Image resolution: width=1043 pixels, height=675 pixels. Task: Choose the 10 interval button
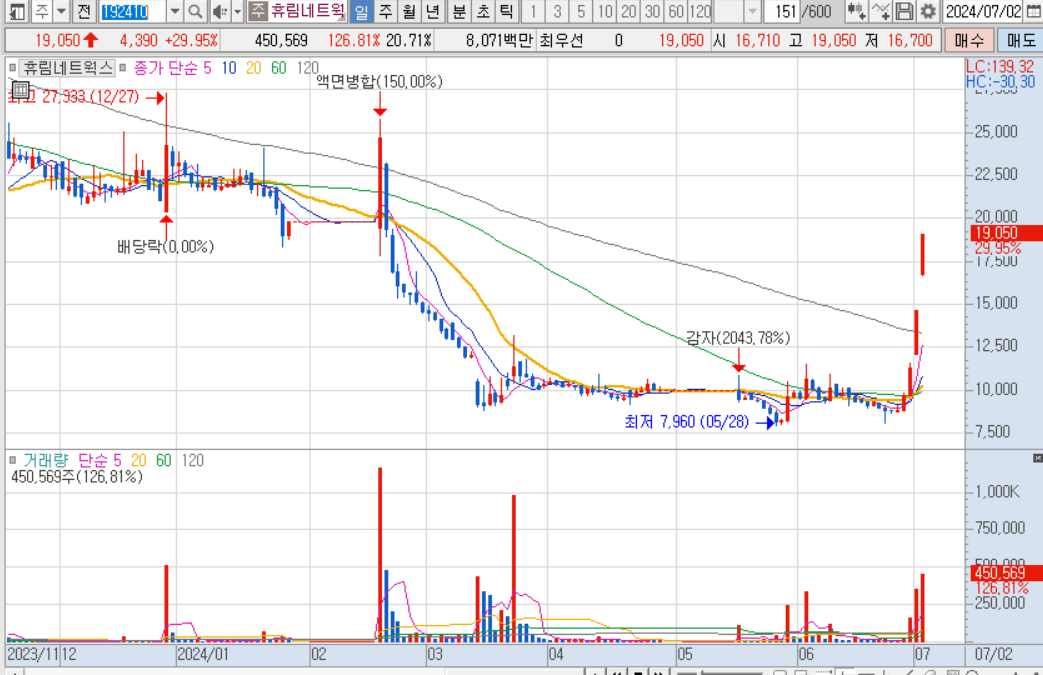pos(605,11)
